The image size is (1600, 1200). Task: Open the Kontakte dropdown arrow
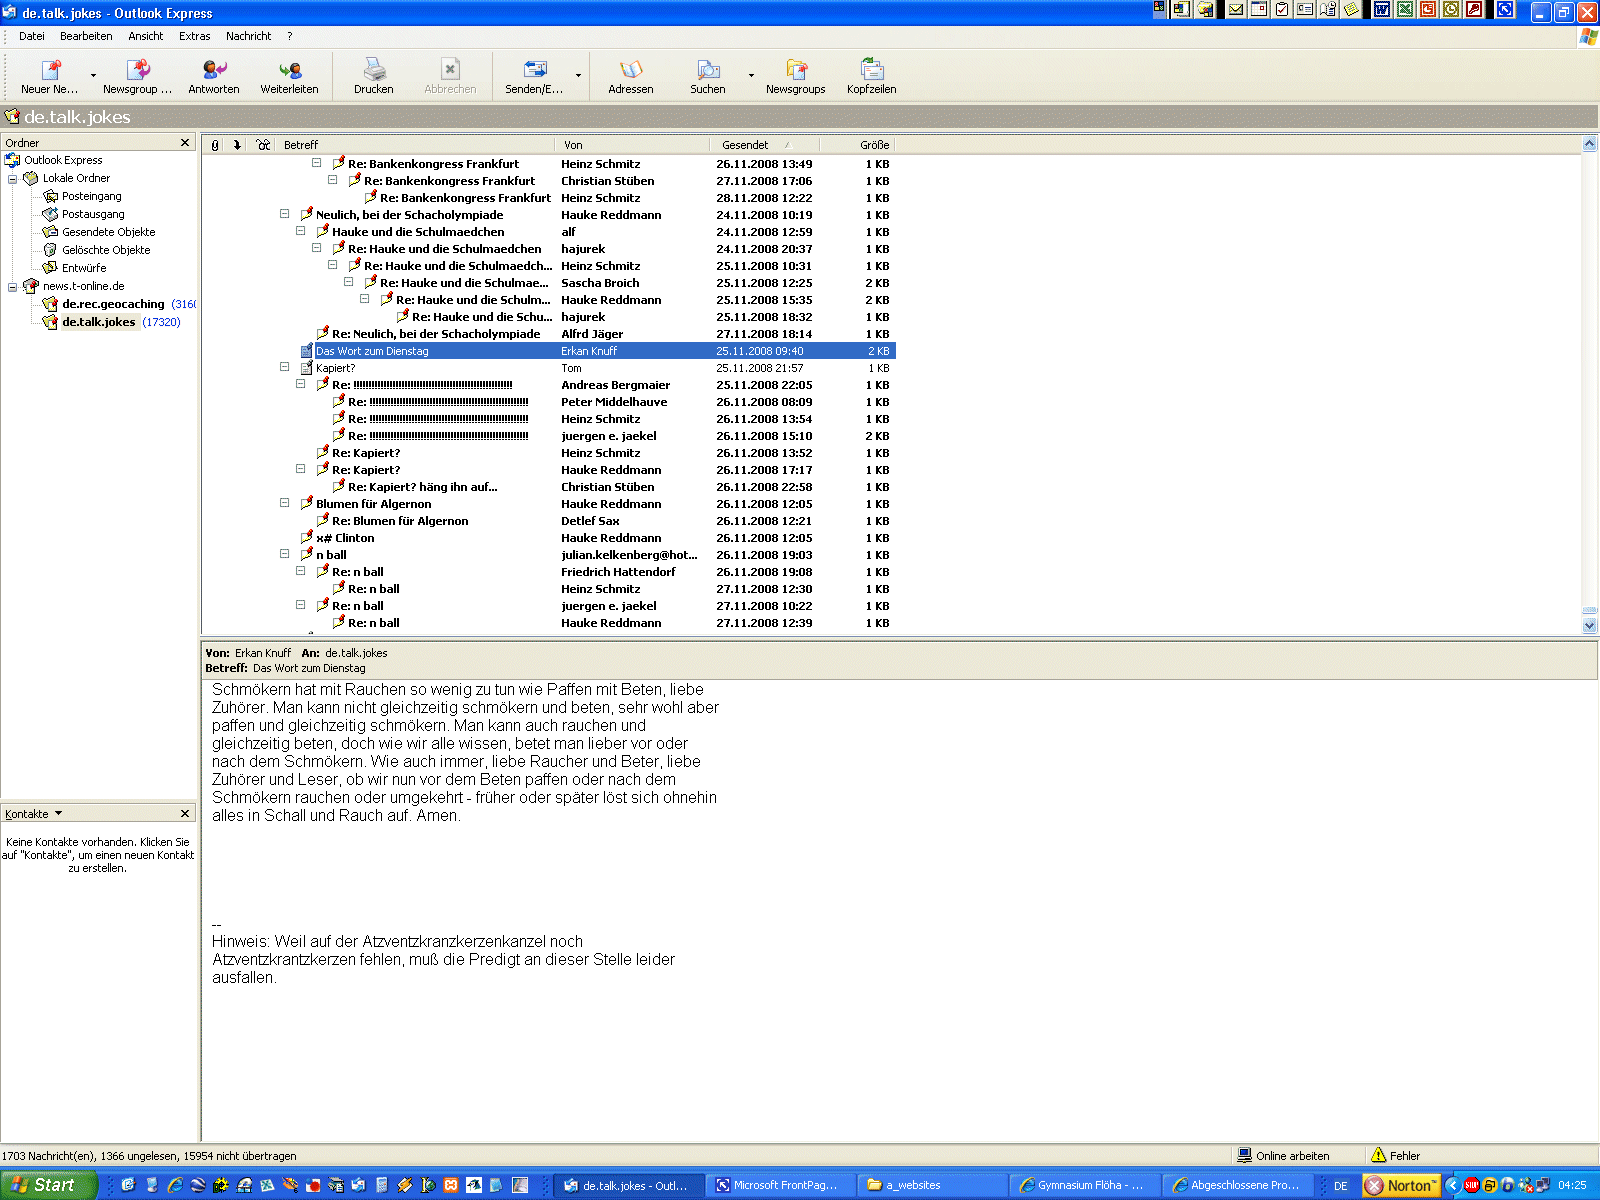[x=58, y=814]
